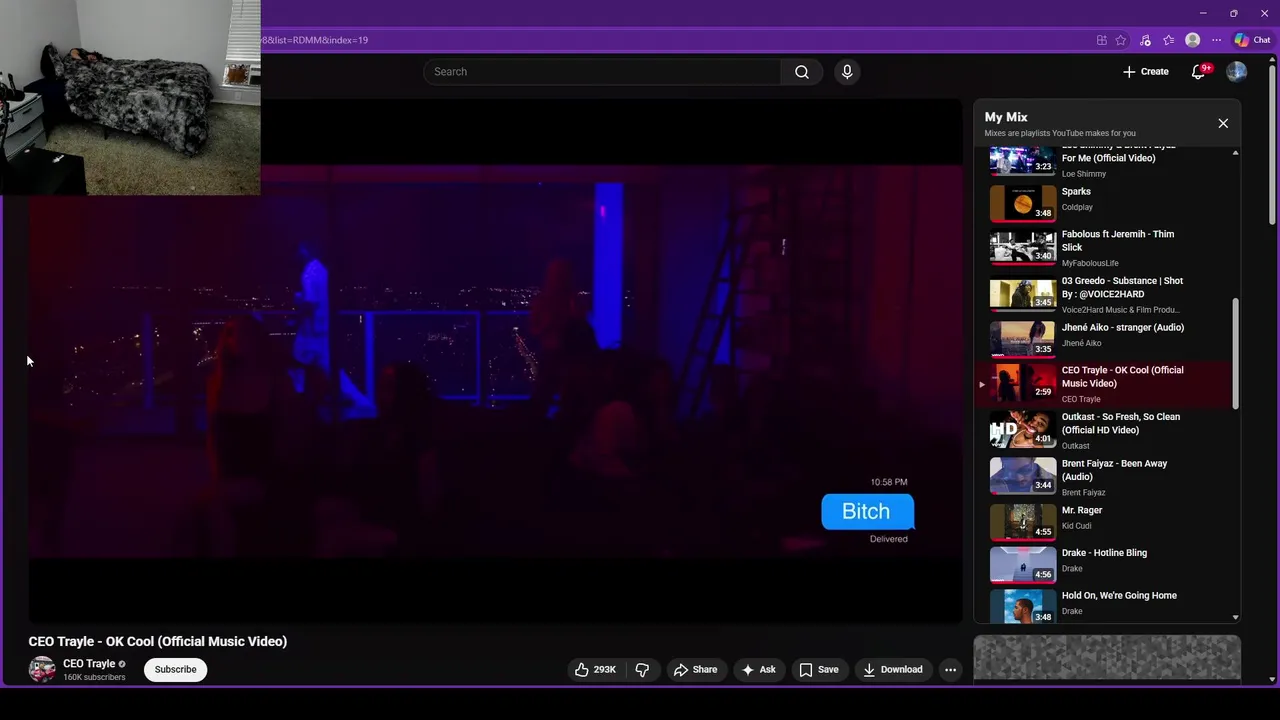Dislike the OK Cool video
The image size is (1280, 720).
(643, 670)
